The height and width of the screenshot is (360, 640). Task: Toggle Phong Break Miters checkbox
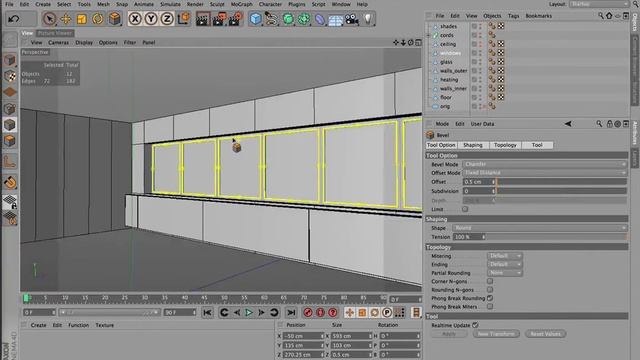pyautogui.click(x=490, y=307)
